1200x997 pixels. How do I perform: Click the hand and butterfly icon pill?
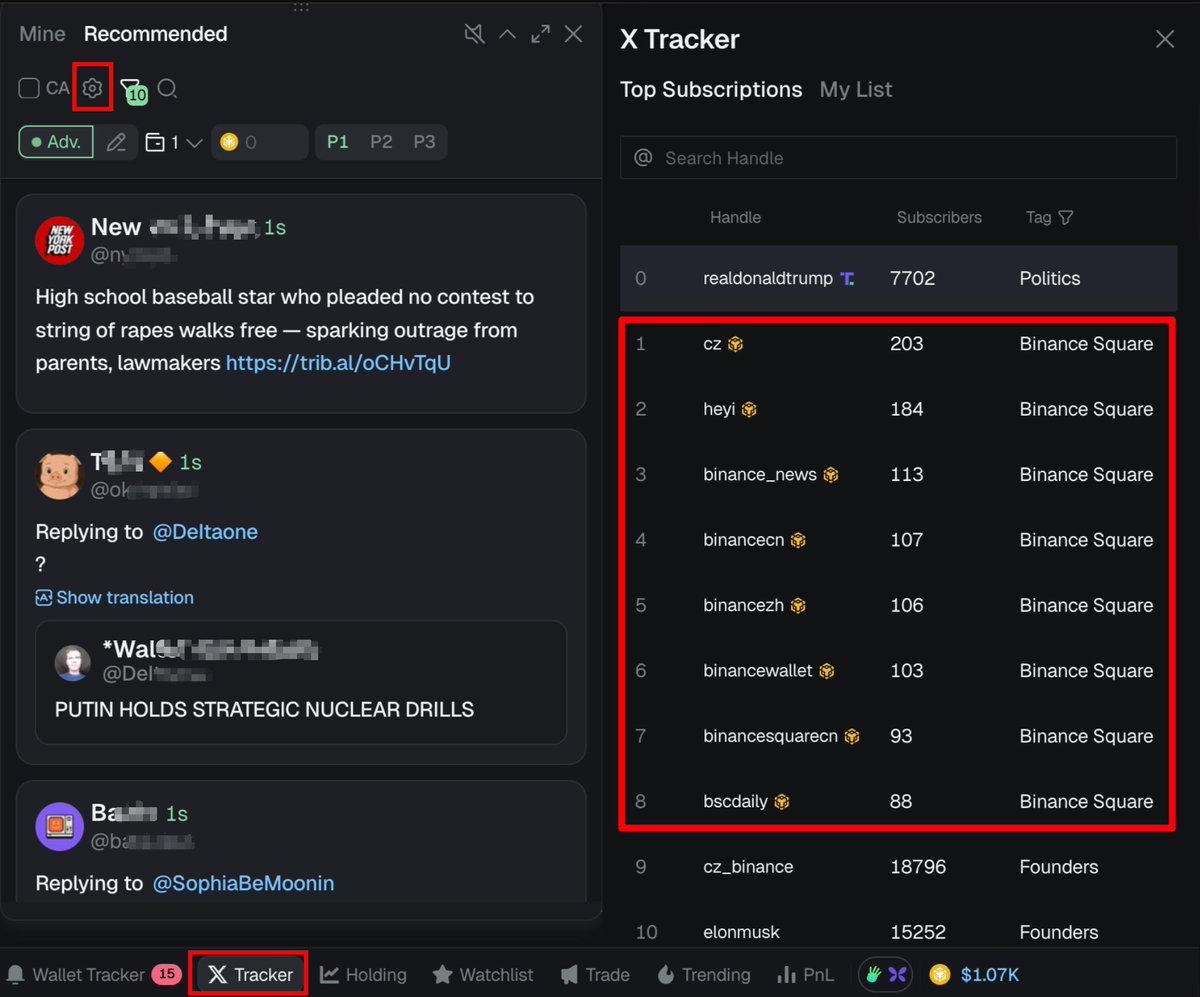pyautogui.click(x=888, y=974)
